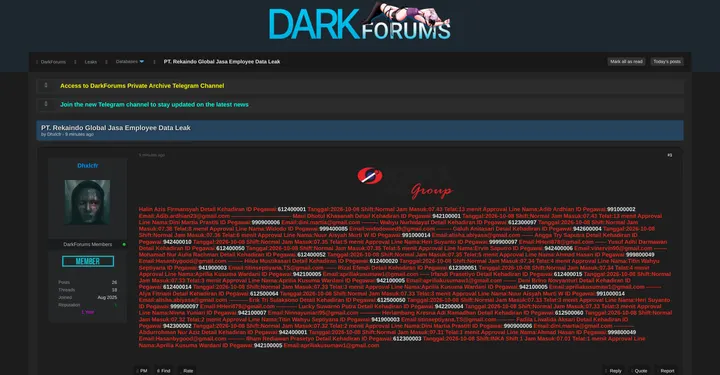
Task: Reply to the post
Action: (613, 370)
